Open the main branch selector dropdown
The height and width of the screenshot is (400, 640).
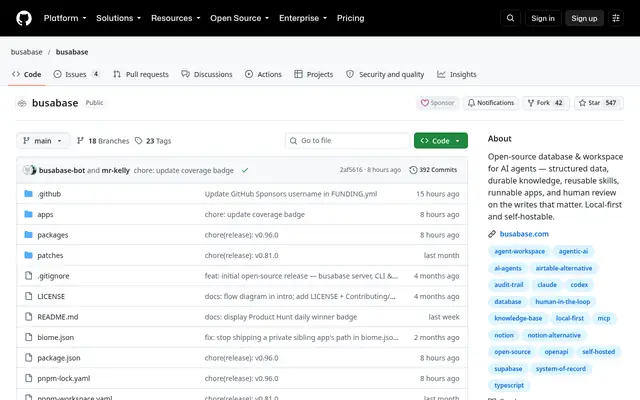(43, 141)
